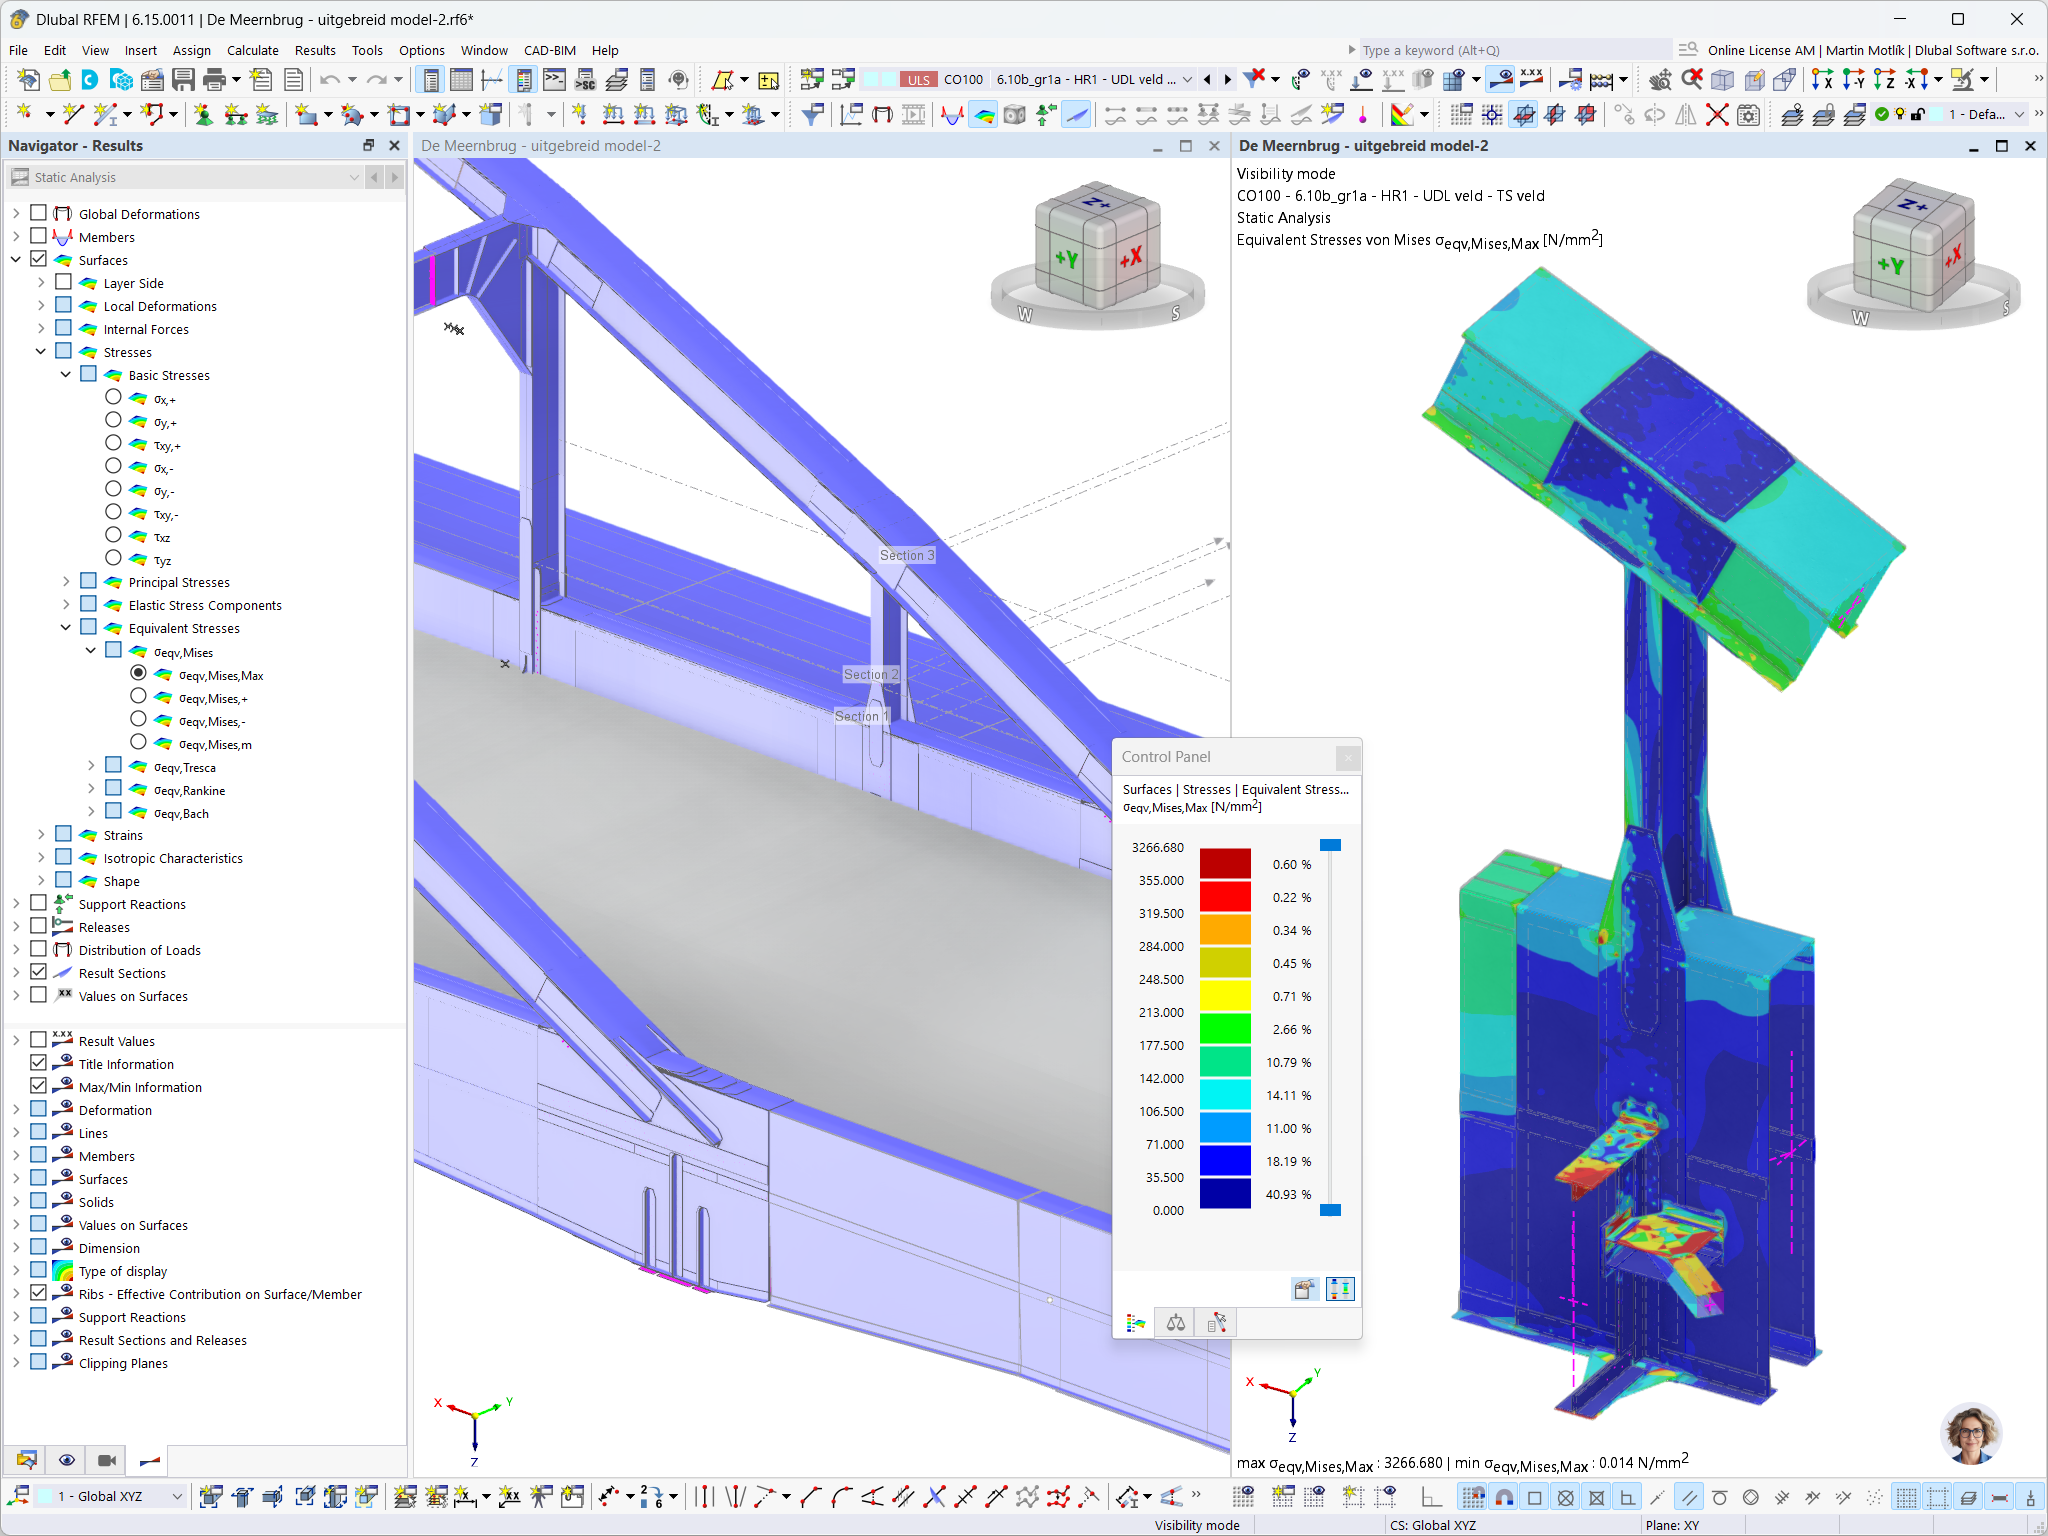Screen dimensions: 2048x1536
Task: Open the load combination CO100 dropdown
Action: coord(1187,80)
